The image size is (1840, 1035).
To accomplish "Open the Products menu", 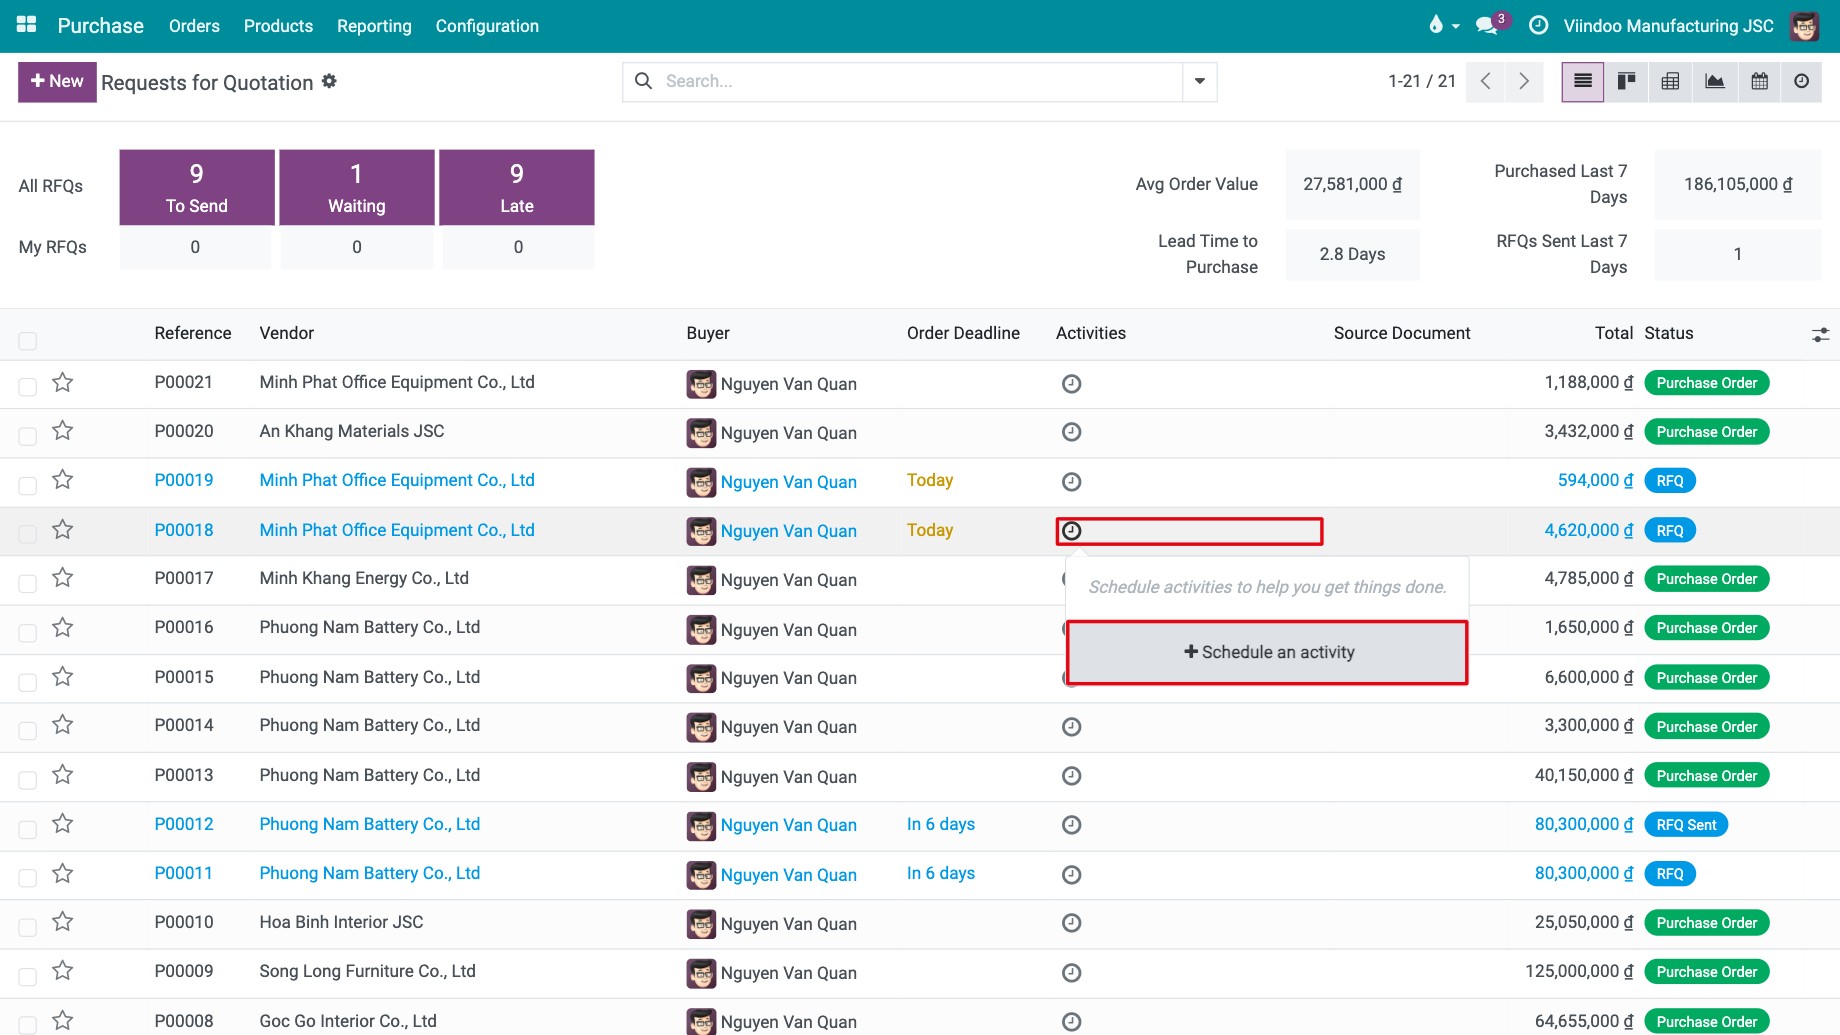I will point(278,26).
